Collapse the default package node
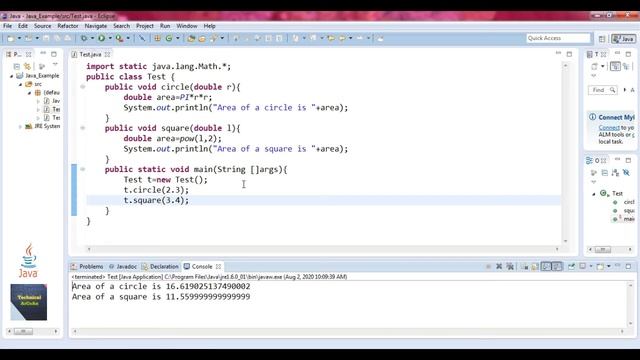 [29, 93]
